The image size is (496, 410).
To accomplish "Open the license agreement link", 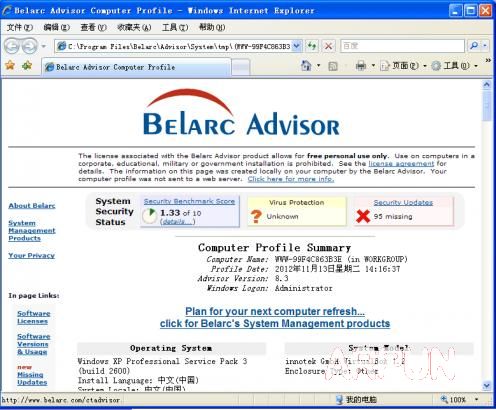I will click(x=401, y=164).
